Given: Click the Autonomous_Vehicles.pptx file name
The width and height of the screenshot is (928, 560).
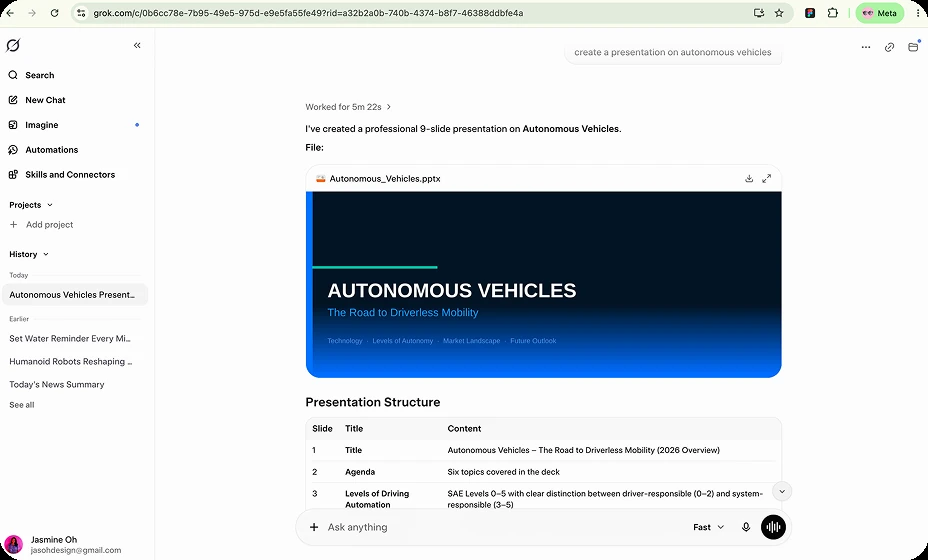Looking at the screenshot, I should point(385,179).
